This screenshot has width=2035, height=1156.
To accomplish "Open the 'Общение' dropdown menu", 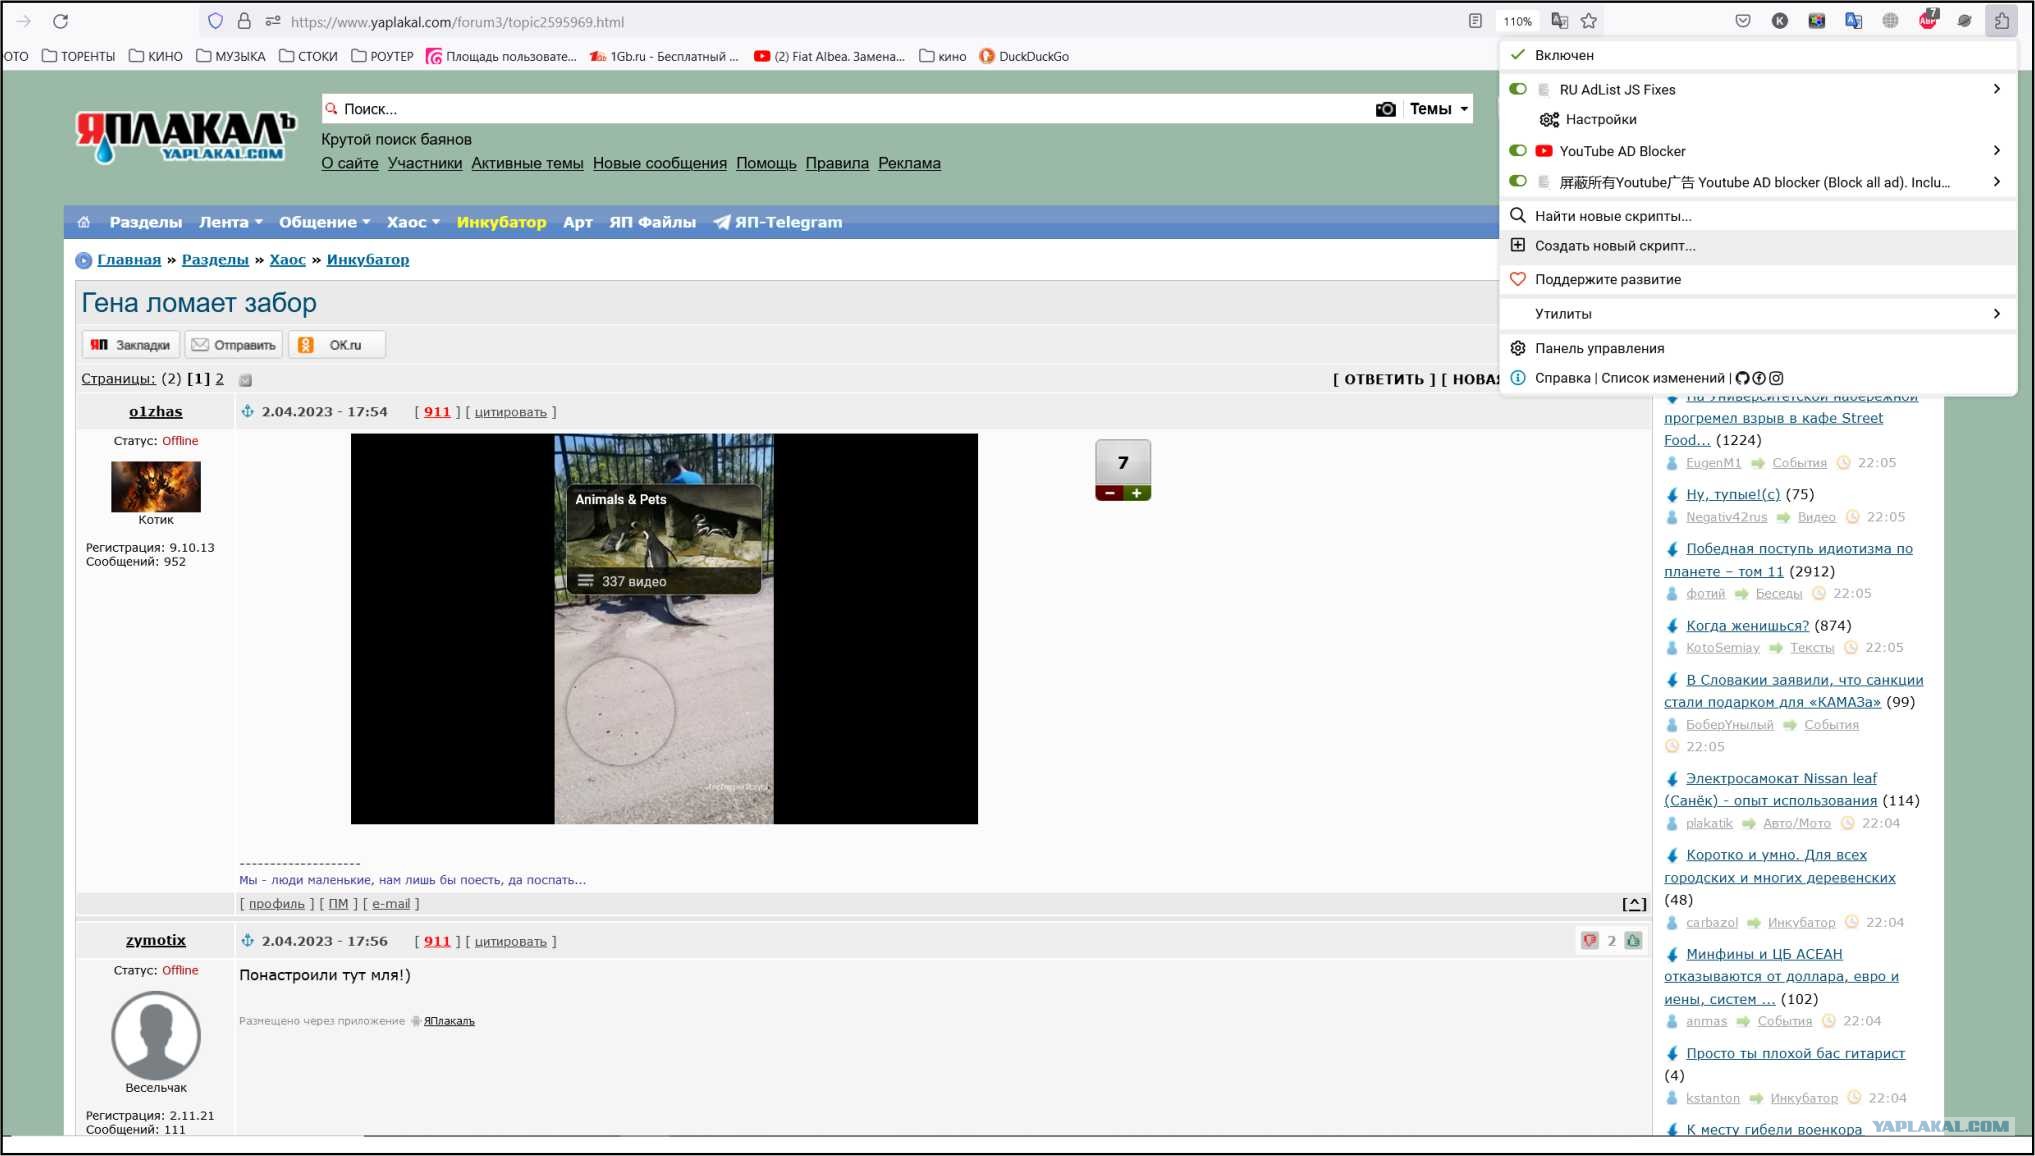I will 324,222.
